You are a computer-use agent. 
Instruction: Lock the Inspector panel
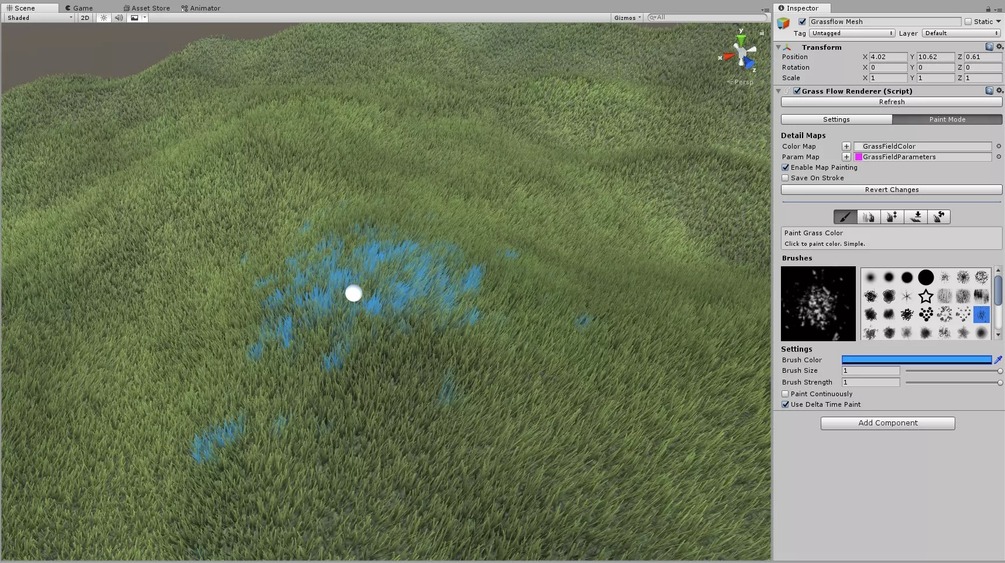988,8
